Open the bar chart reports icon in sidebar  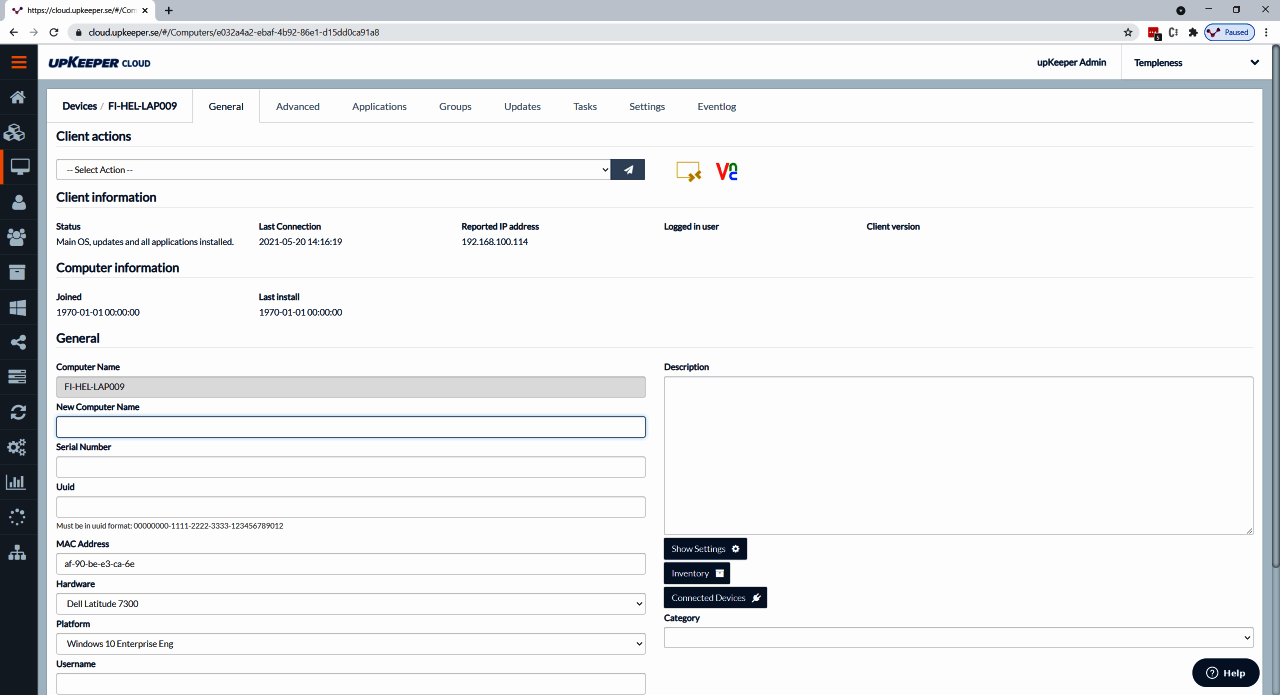pos(20,482)
